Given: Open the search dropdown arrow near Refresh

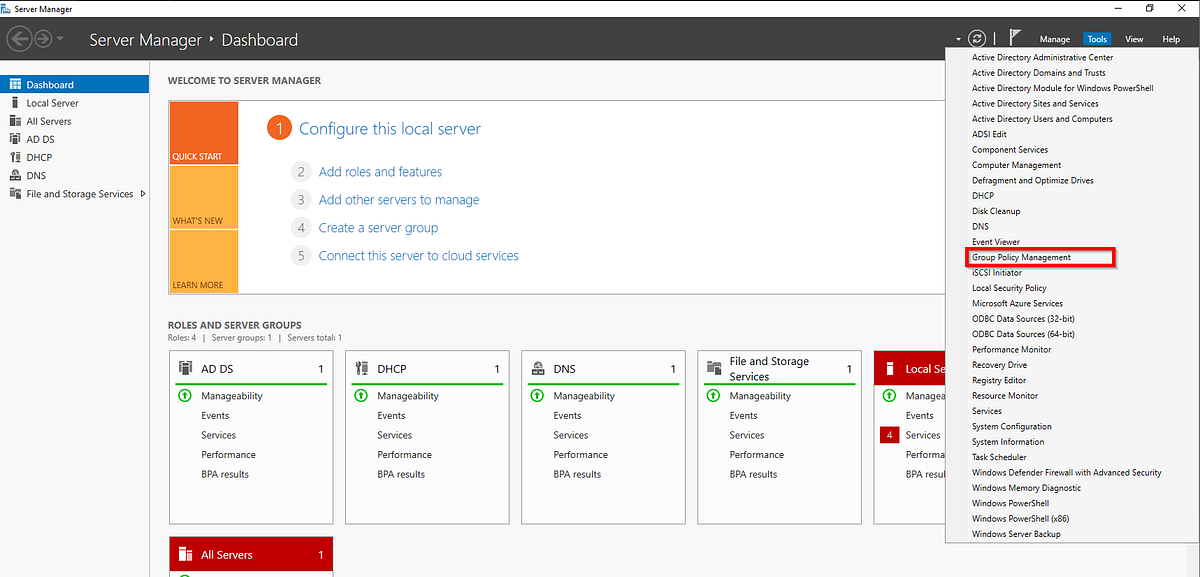Looking at the screenshot, I should coord(957,40).
